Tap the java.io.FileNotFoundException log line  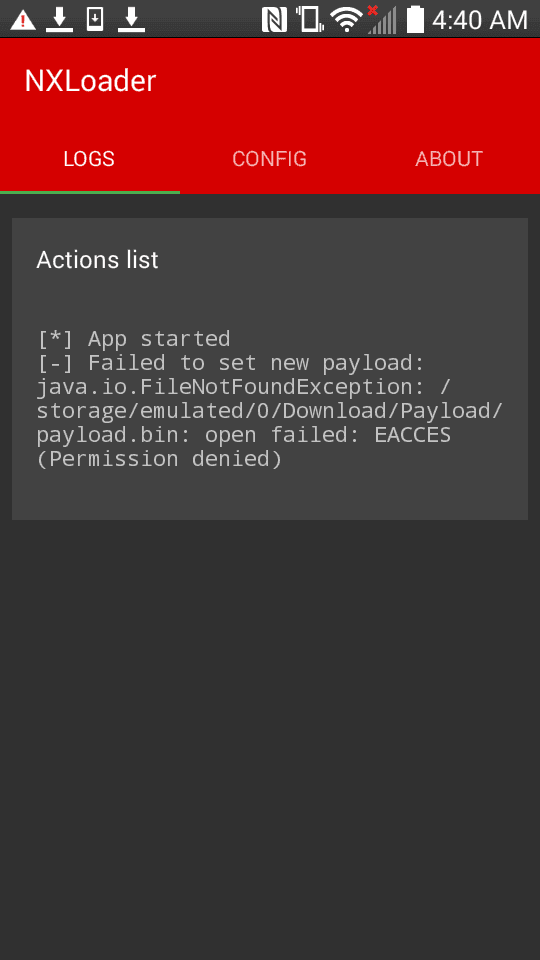coord(244,387)
